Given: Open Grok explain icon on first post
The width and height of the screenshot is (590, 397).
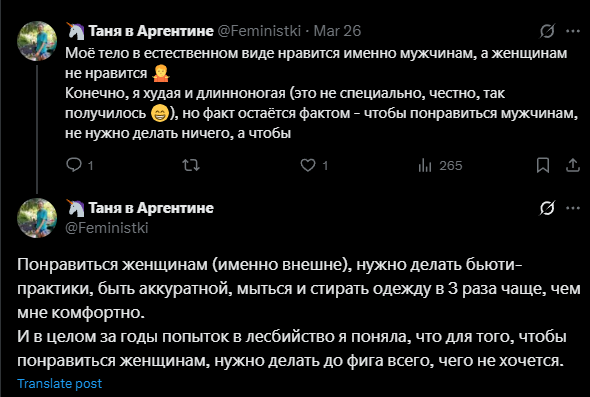Looking at the screenshot, I should pyautogui.click(x=547, y=31).
